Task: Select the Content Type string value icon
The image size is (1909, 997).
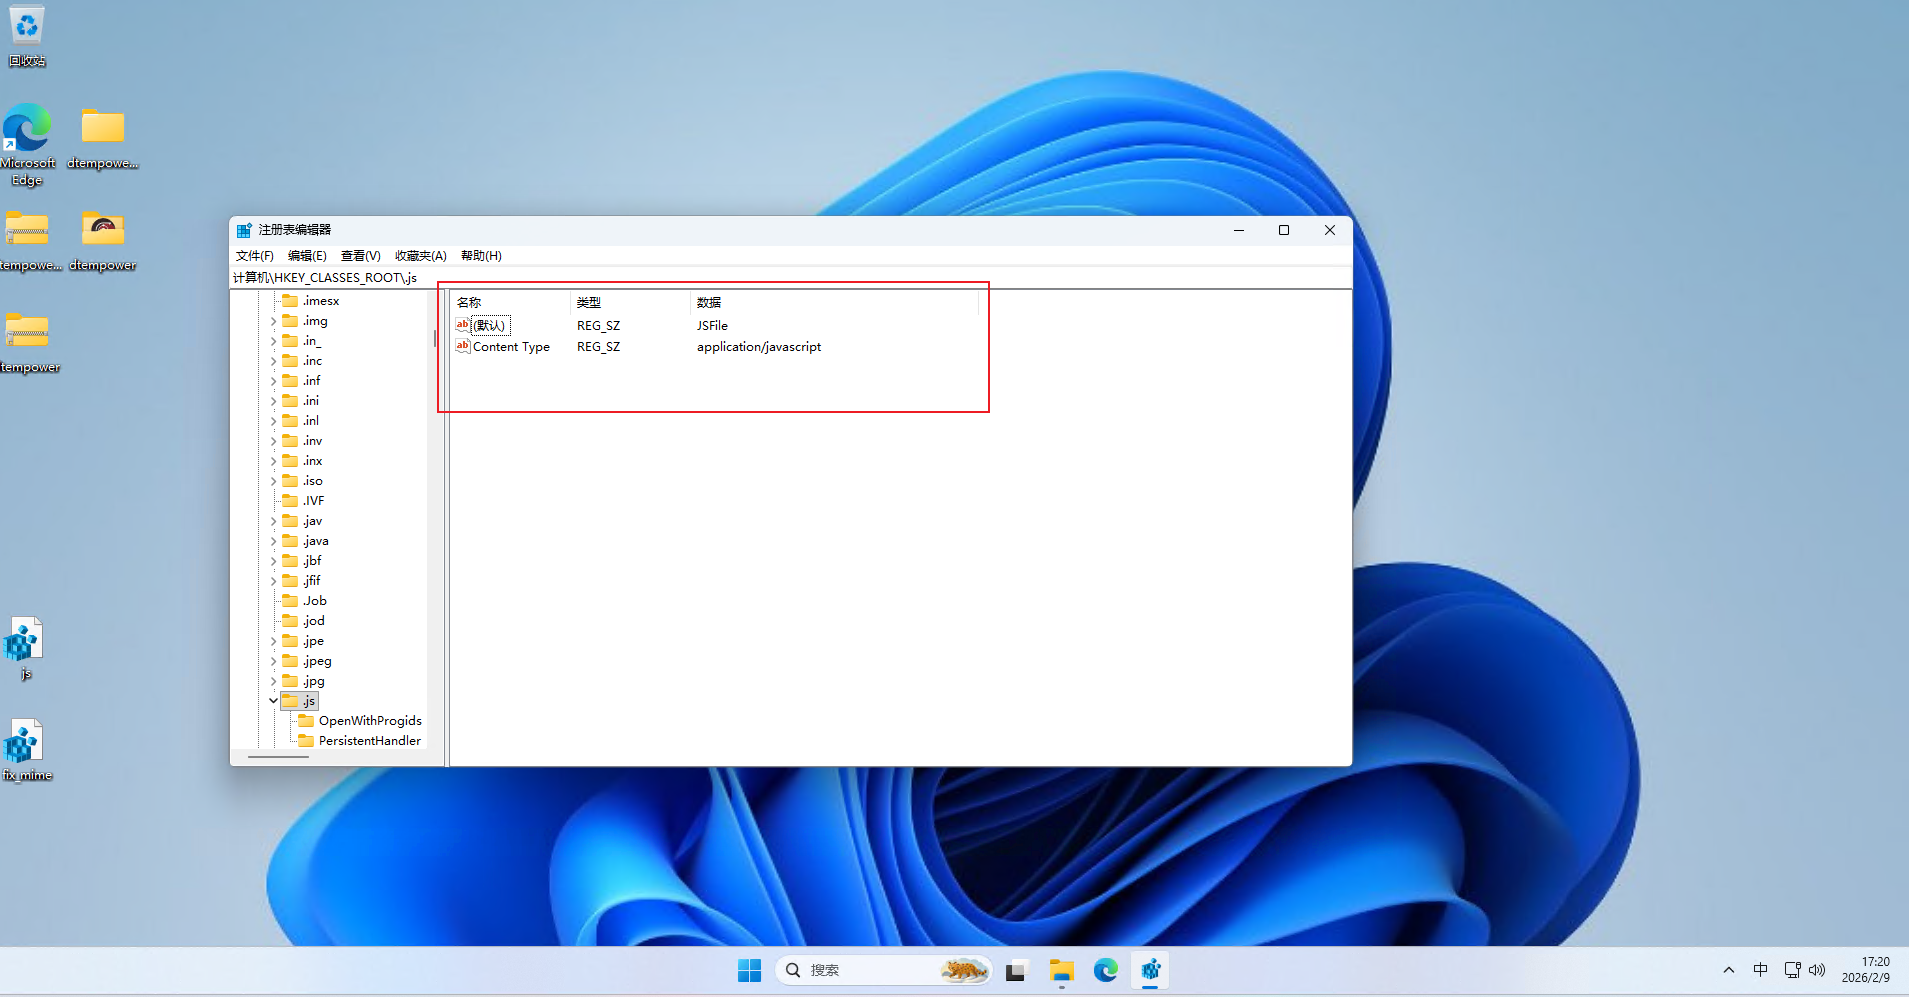Action: click(462, 347)
